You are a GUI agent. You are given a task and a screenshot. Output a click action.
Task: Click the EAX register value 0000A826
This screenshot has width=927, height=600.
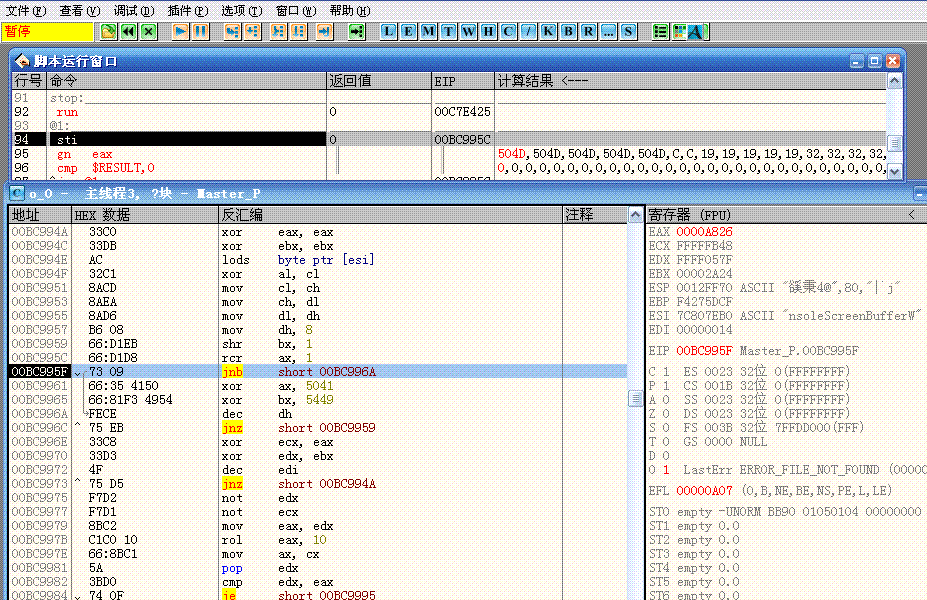click(x=704, y=232)
